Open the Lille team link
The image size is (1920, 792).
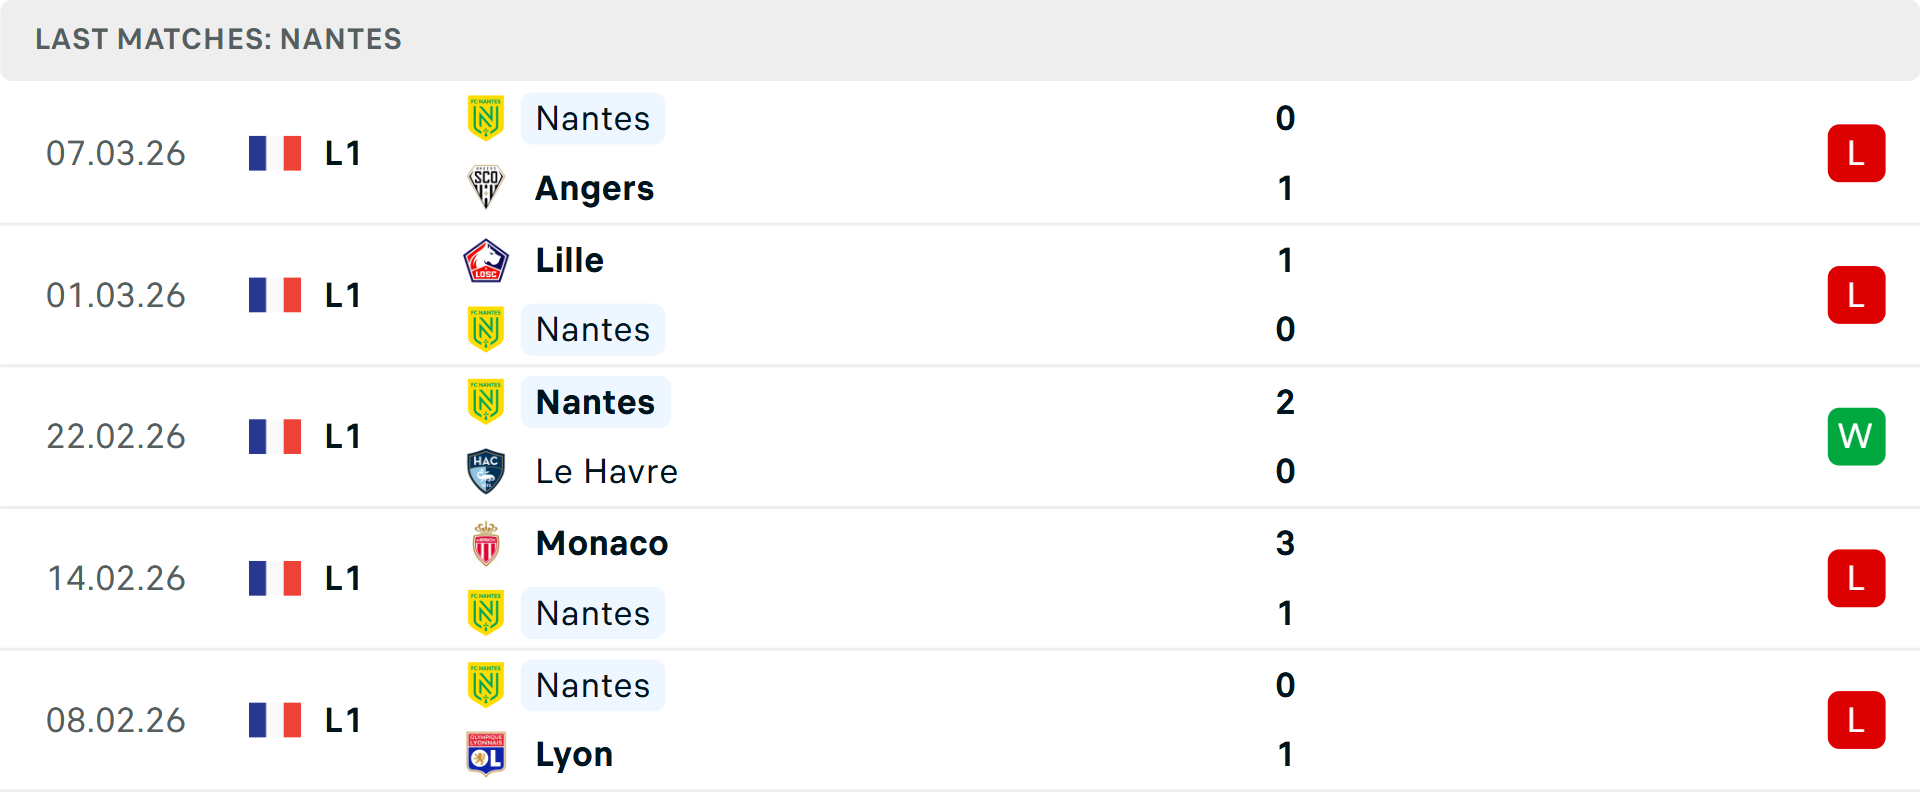click(x=569, y=260)
